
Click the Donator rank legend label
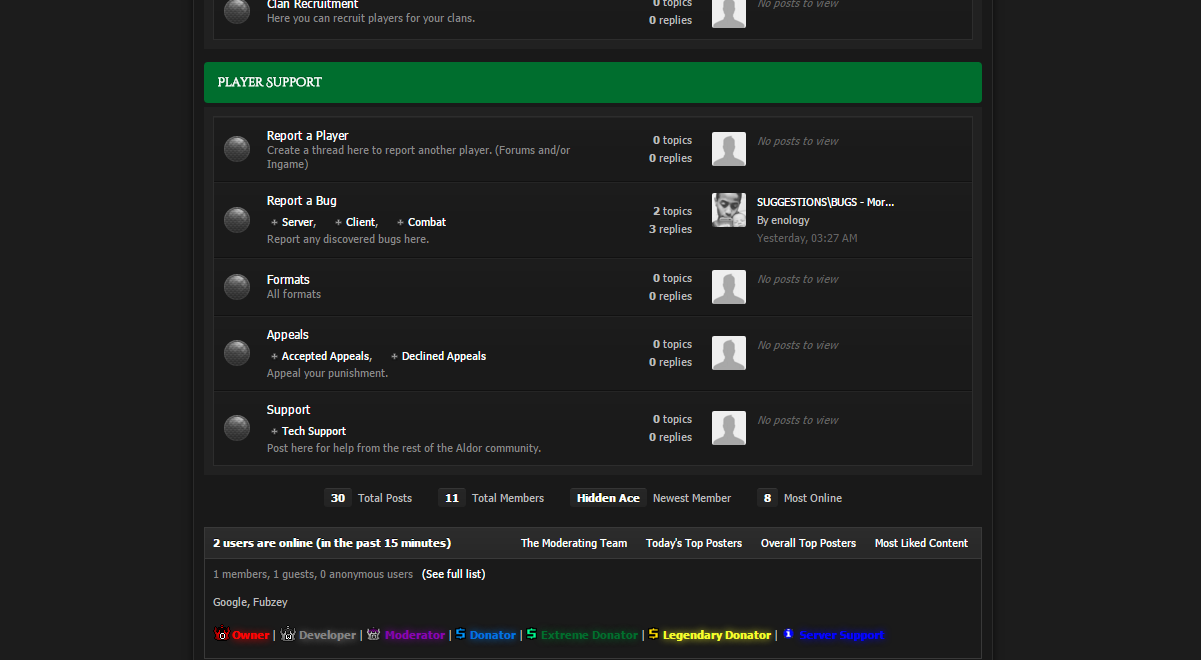tap(493, 635)
